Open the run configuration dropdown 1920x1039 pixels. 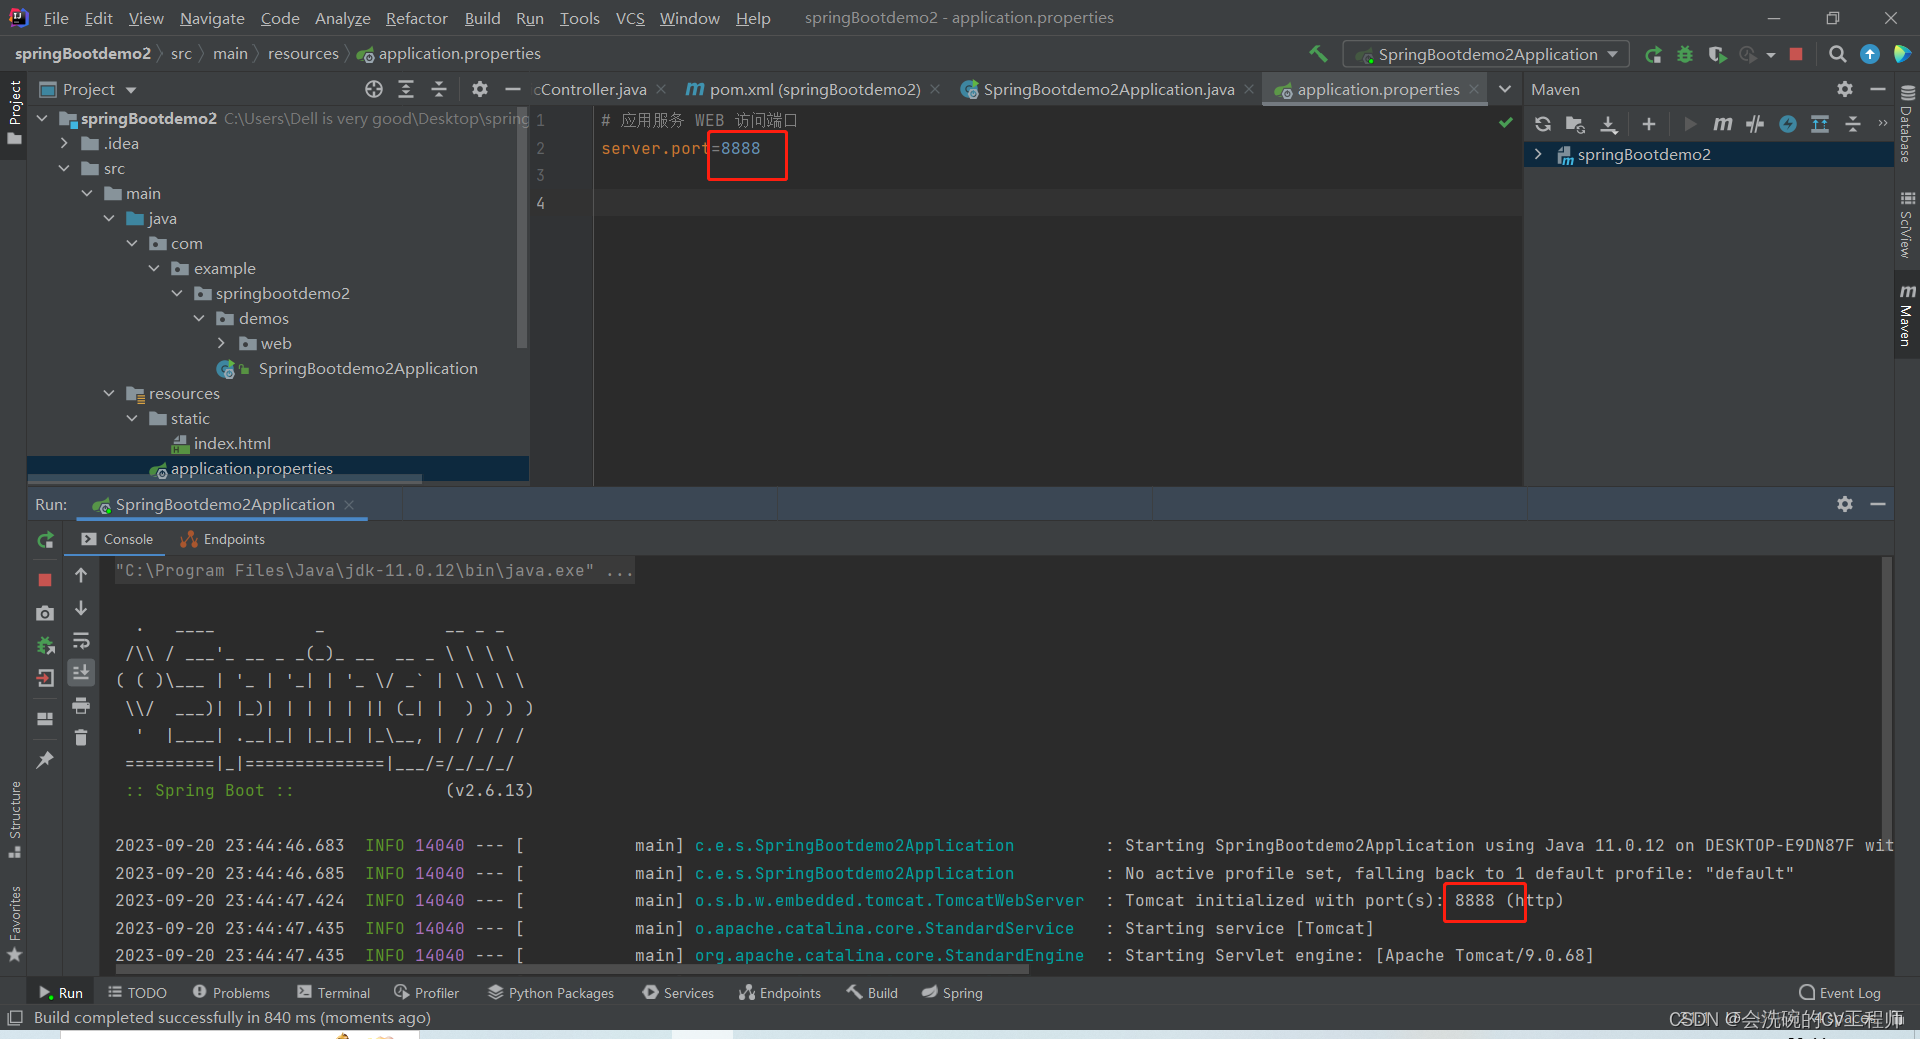[1486, 54]
